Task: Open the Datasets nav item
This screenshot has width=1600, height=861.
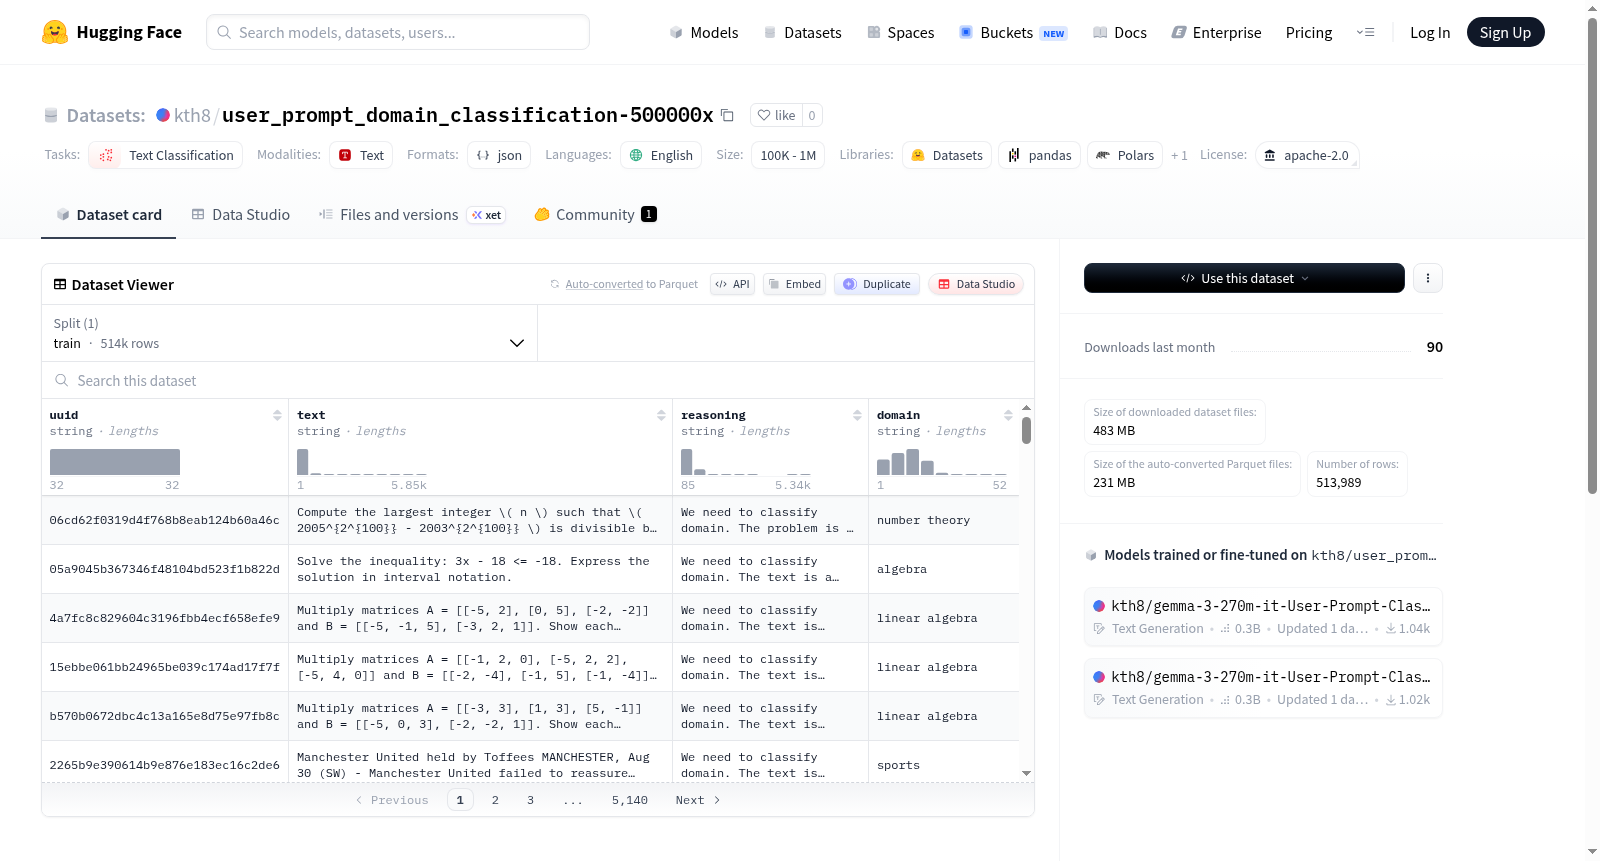Action: (802, 33)
